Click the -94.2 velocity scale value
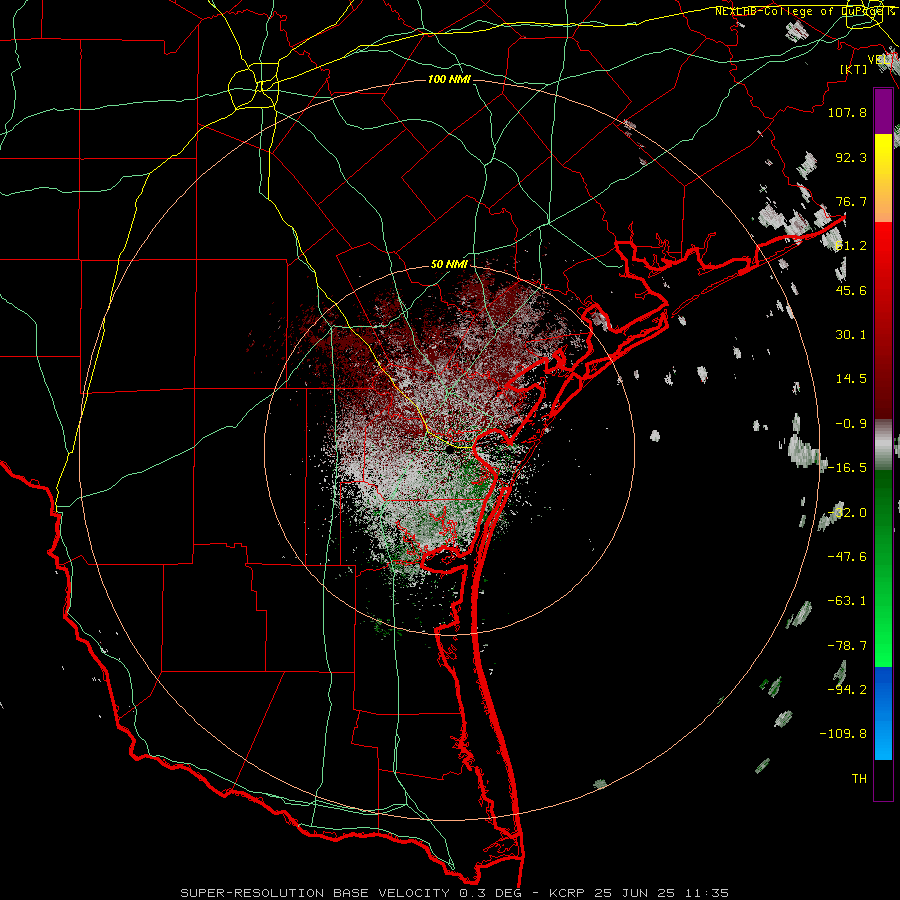Viewport: 900px width, 900px height. pyautogui.click(x=847, y=689)
